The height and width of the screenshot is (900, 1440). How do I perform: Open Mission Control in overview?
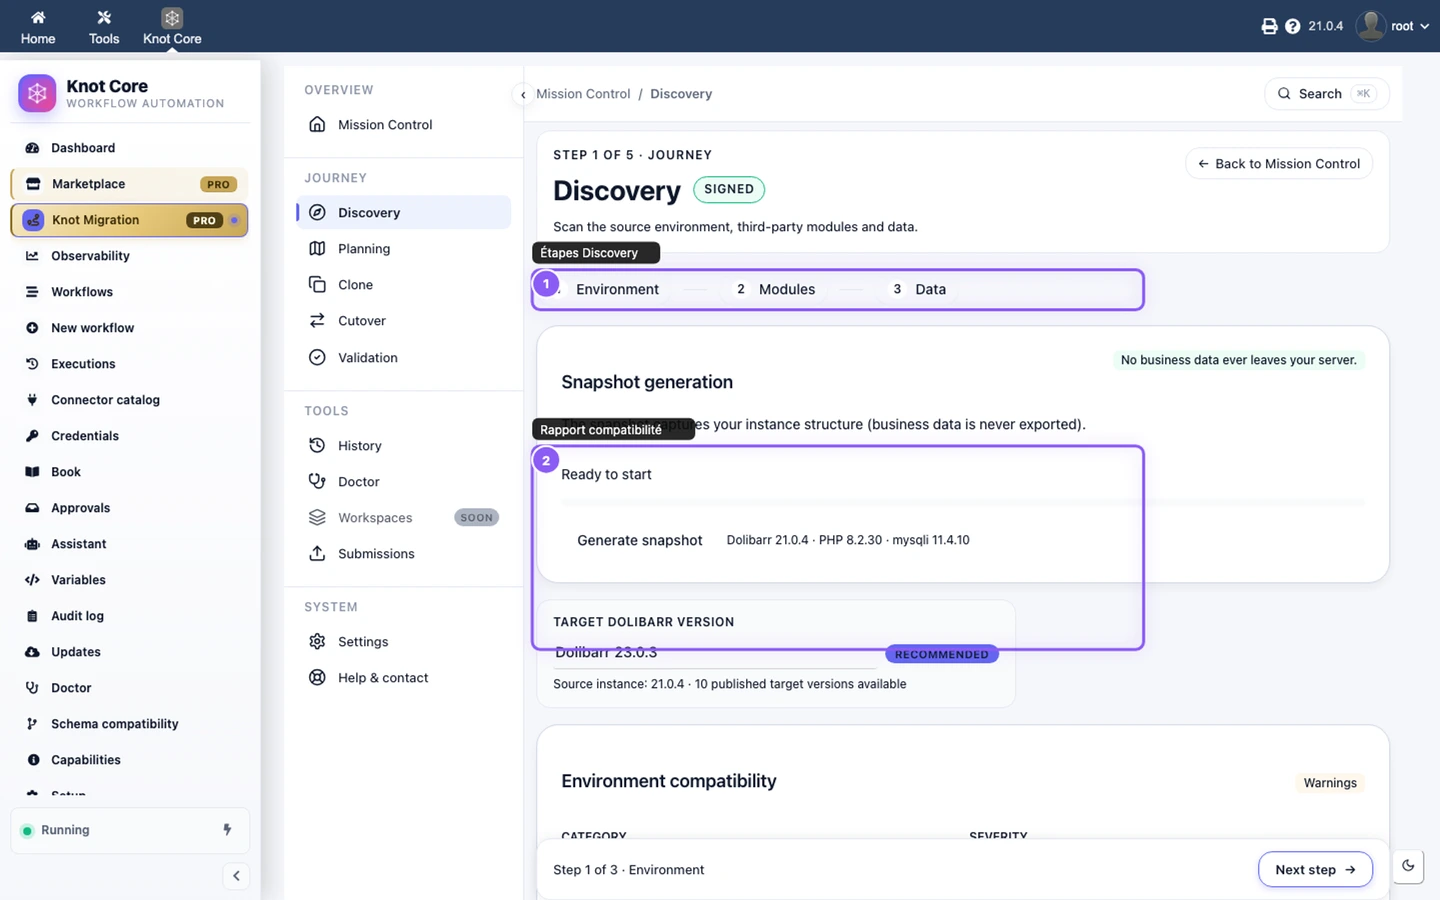[x=403, y=125]
